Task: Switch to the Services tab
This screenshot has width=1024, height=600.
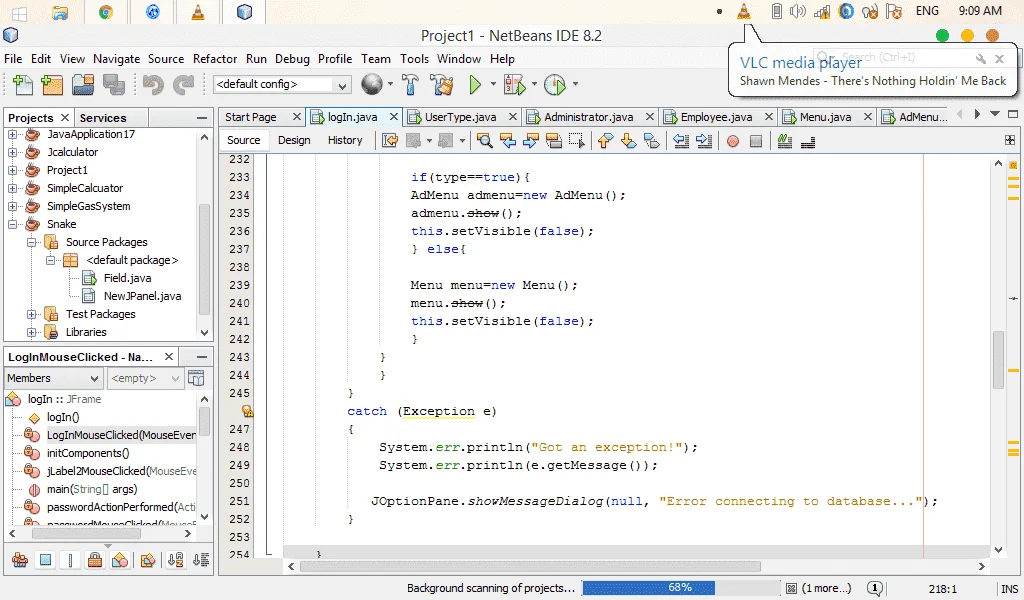Action: 103,118
